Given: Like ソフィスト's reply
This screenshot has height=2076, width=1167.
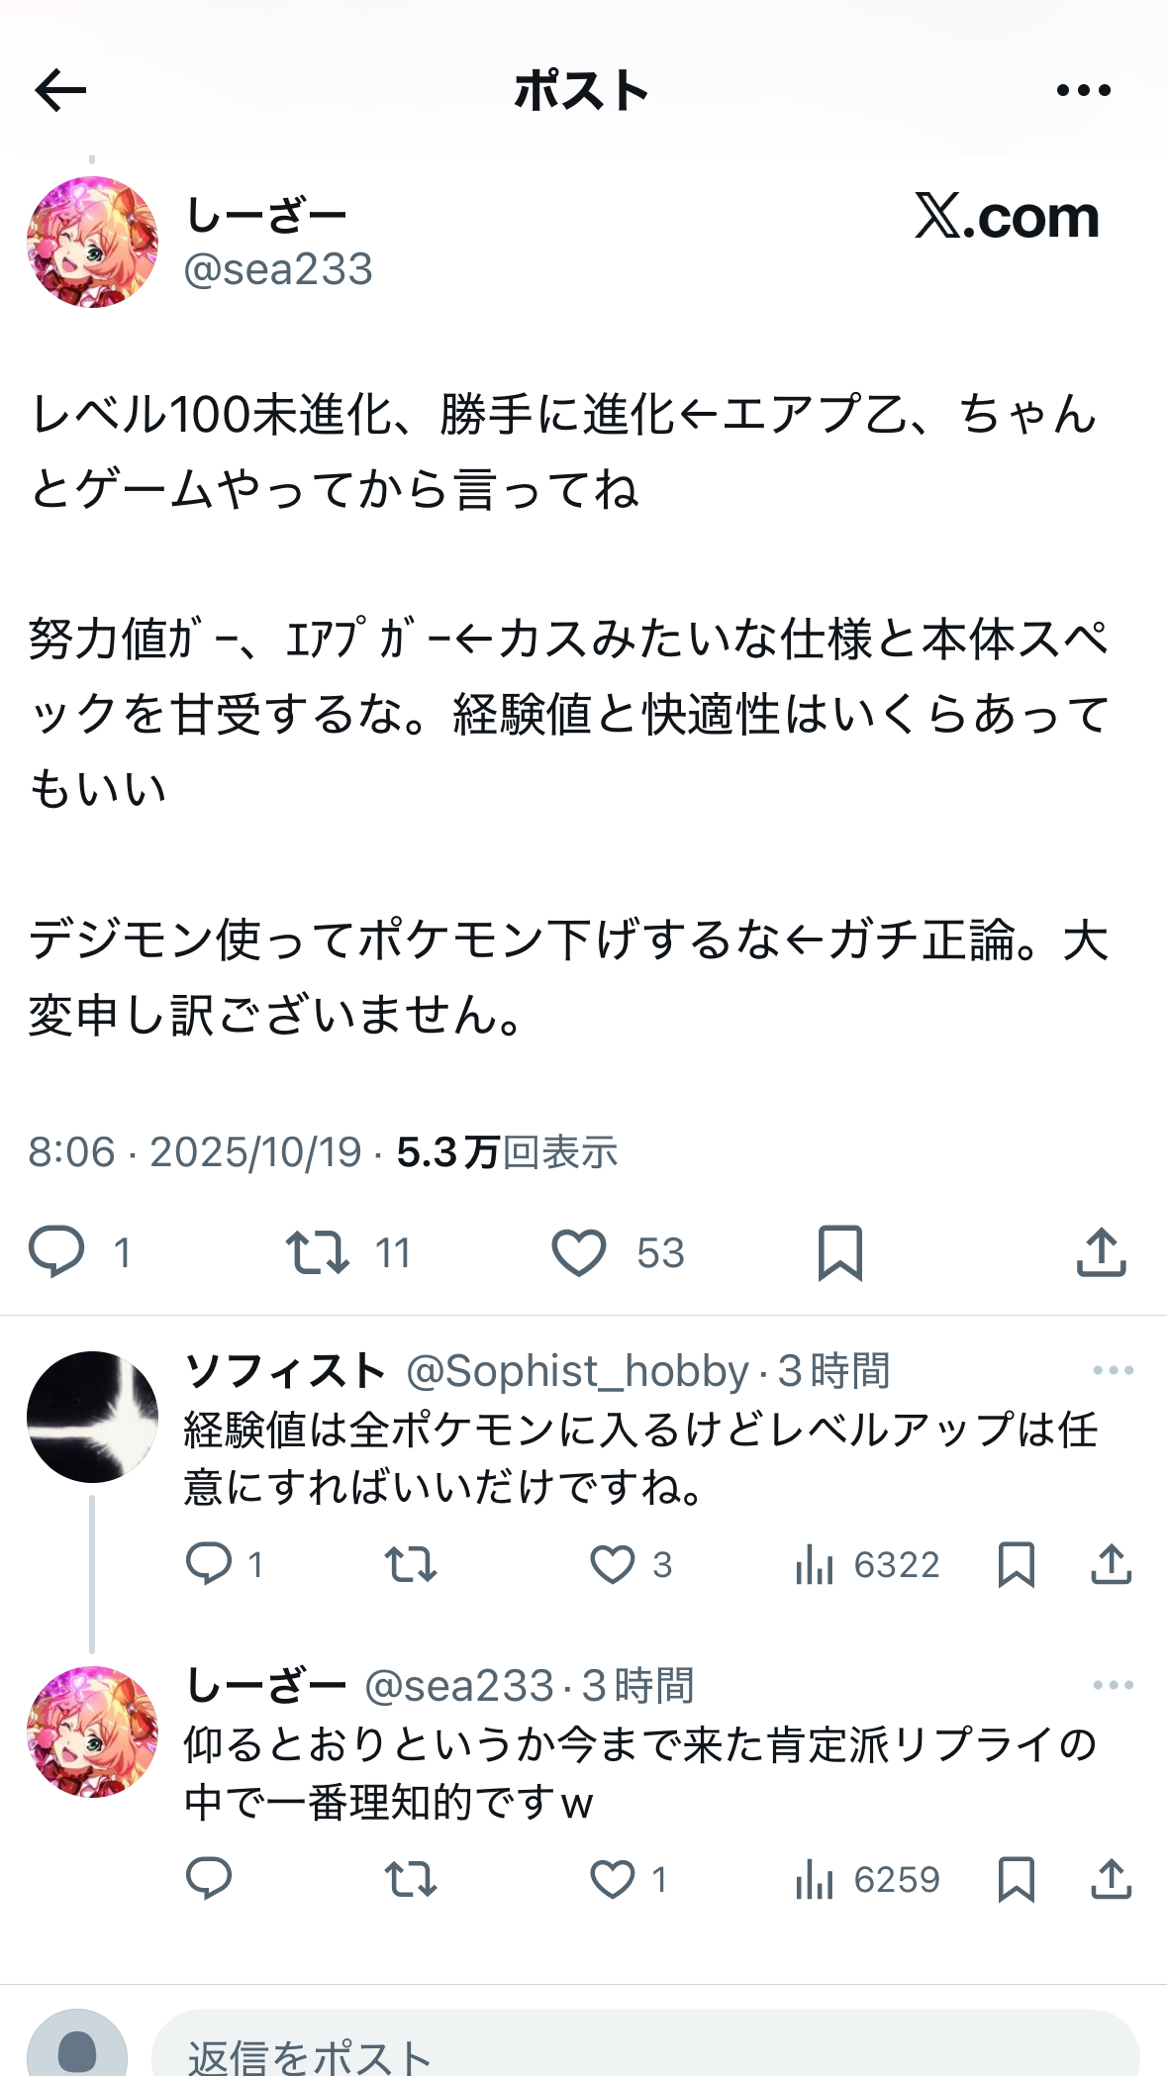Looking at the screenshot, I should coord(612,1564).
